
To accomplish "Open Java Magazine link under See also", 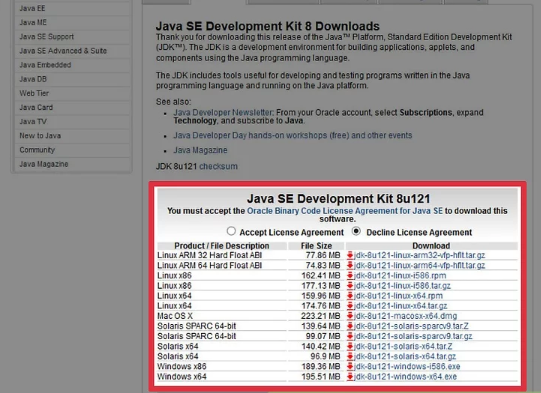I will (x=200, y=150).
